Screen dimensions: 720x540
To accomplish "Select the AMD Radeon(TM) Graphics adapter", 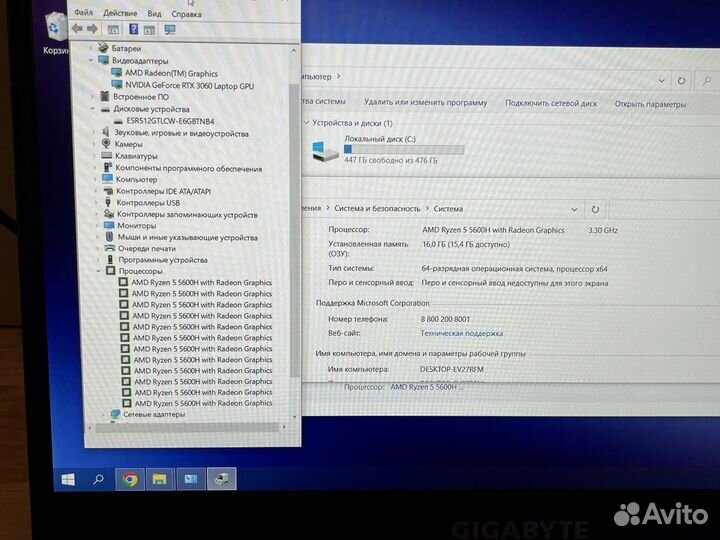I will coord(171,73).
